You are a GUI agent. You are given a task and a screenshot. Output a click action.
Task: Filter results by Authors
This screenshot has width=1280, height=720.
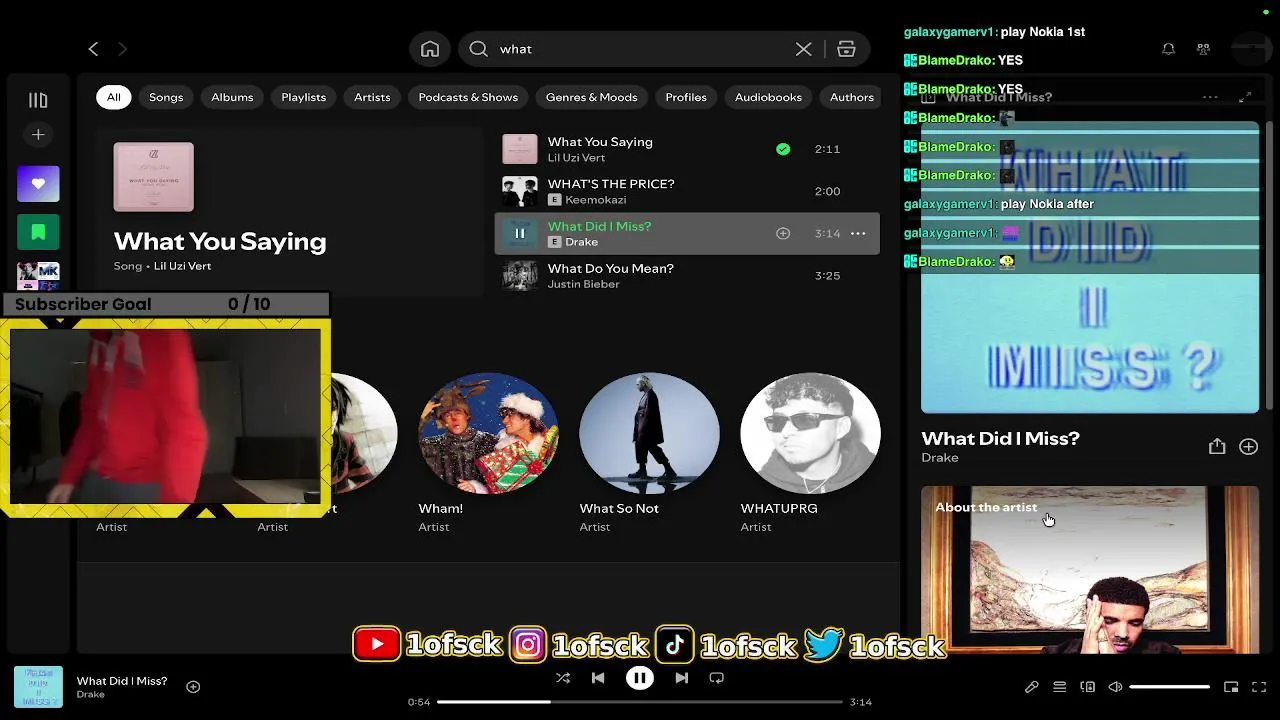pyautogui.click(x=852, y=97)
